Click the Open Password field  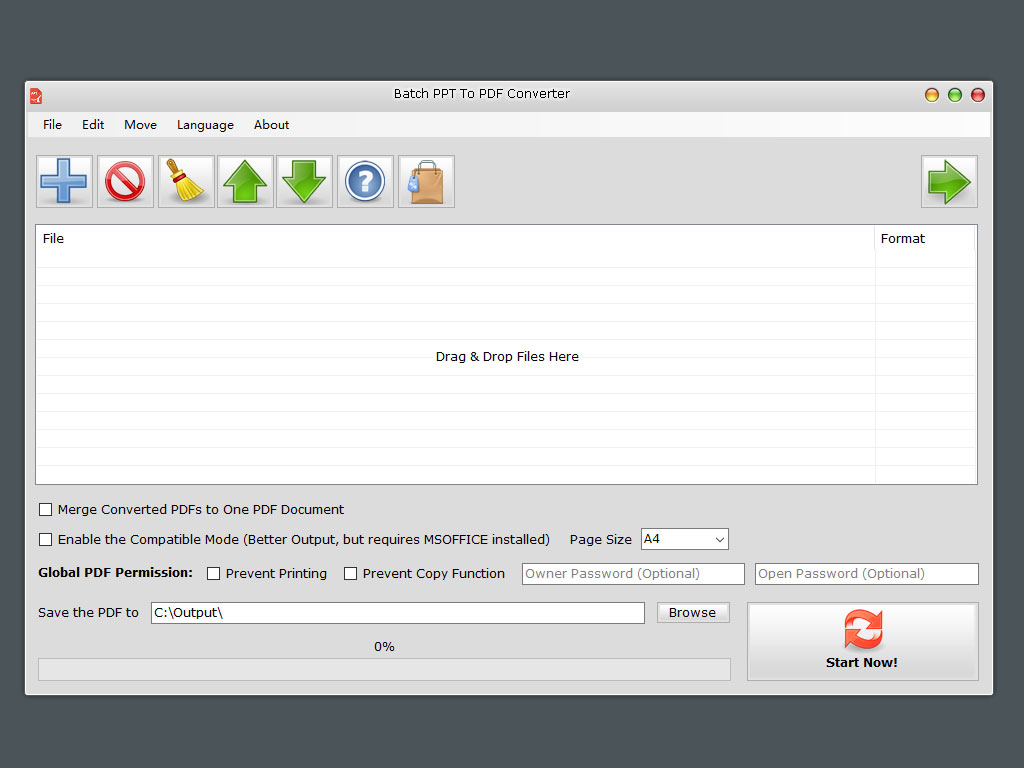(867, 573)
